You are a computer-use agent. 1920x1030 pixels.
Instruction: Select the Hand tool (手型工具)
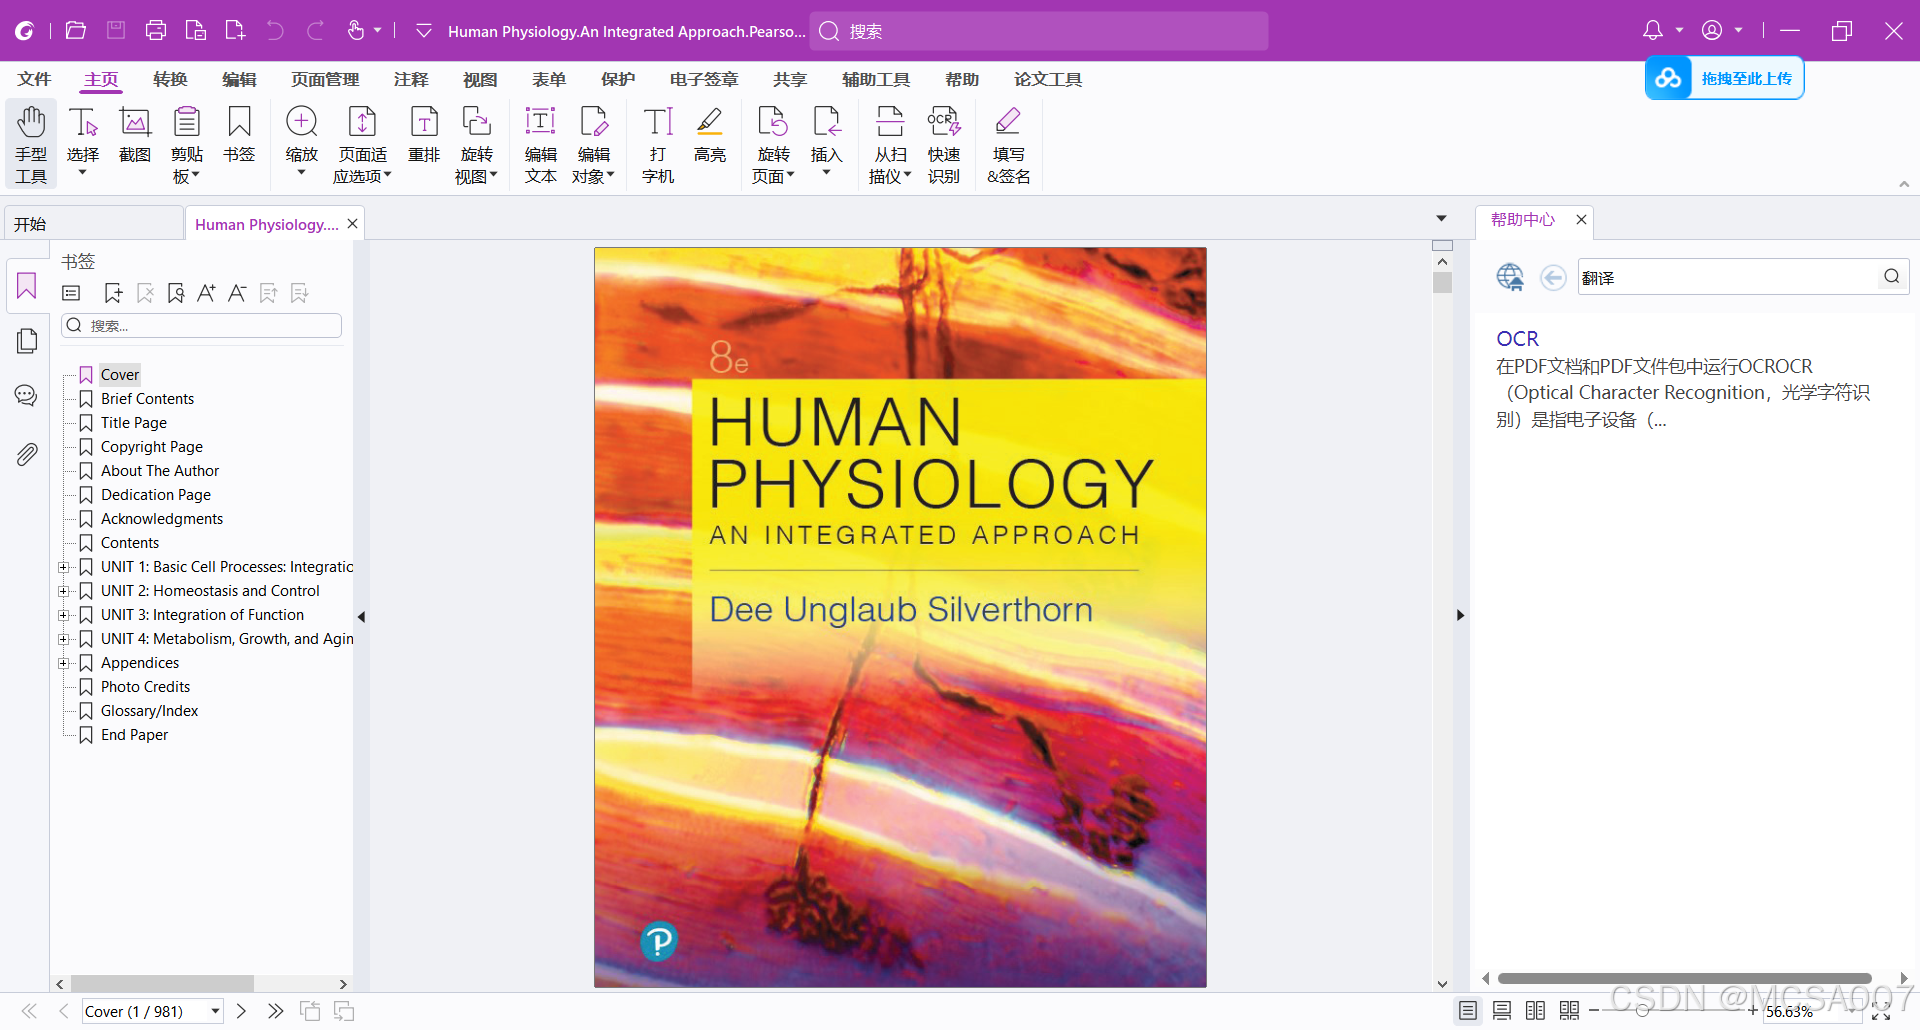pyautogui.click(x=31, y=144)
